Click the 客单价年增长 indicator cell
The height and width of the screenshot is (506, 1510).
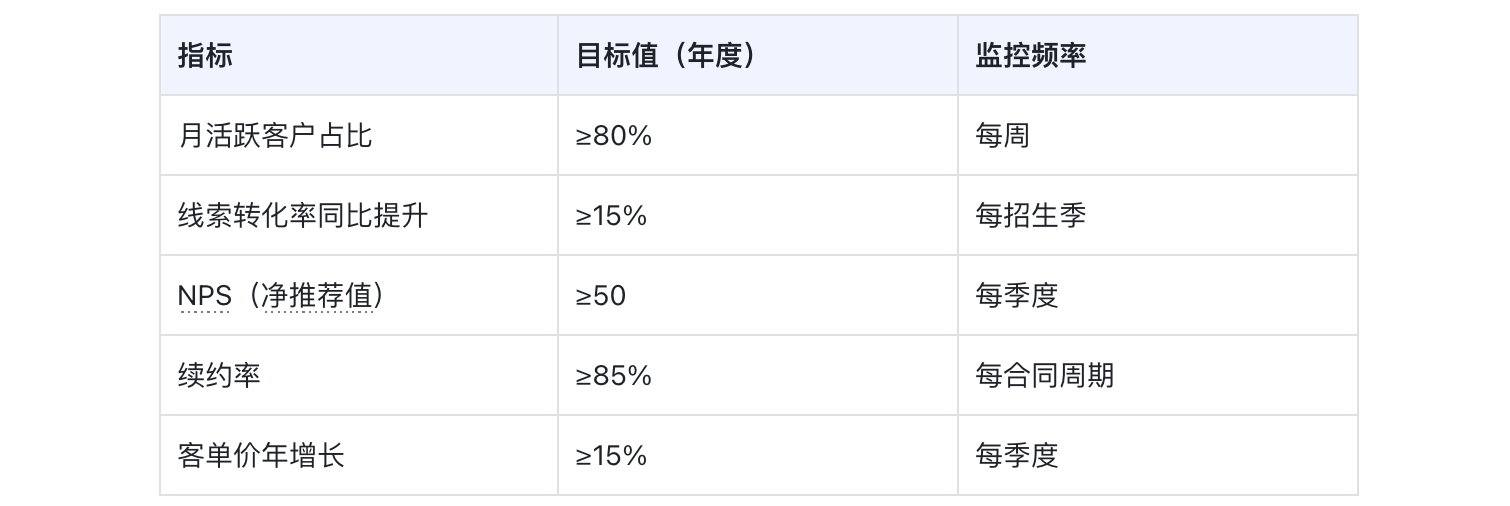(261, 456)
